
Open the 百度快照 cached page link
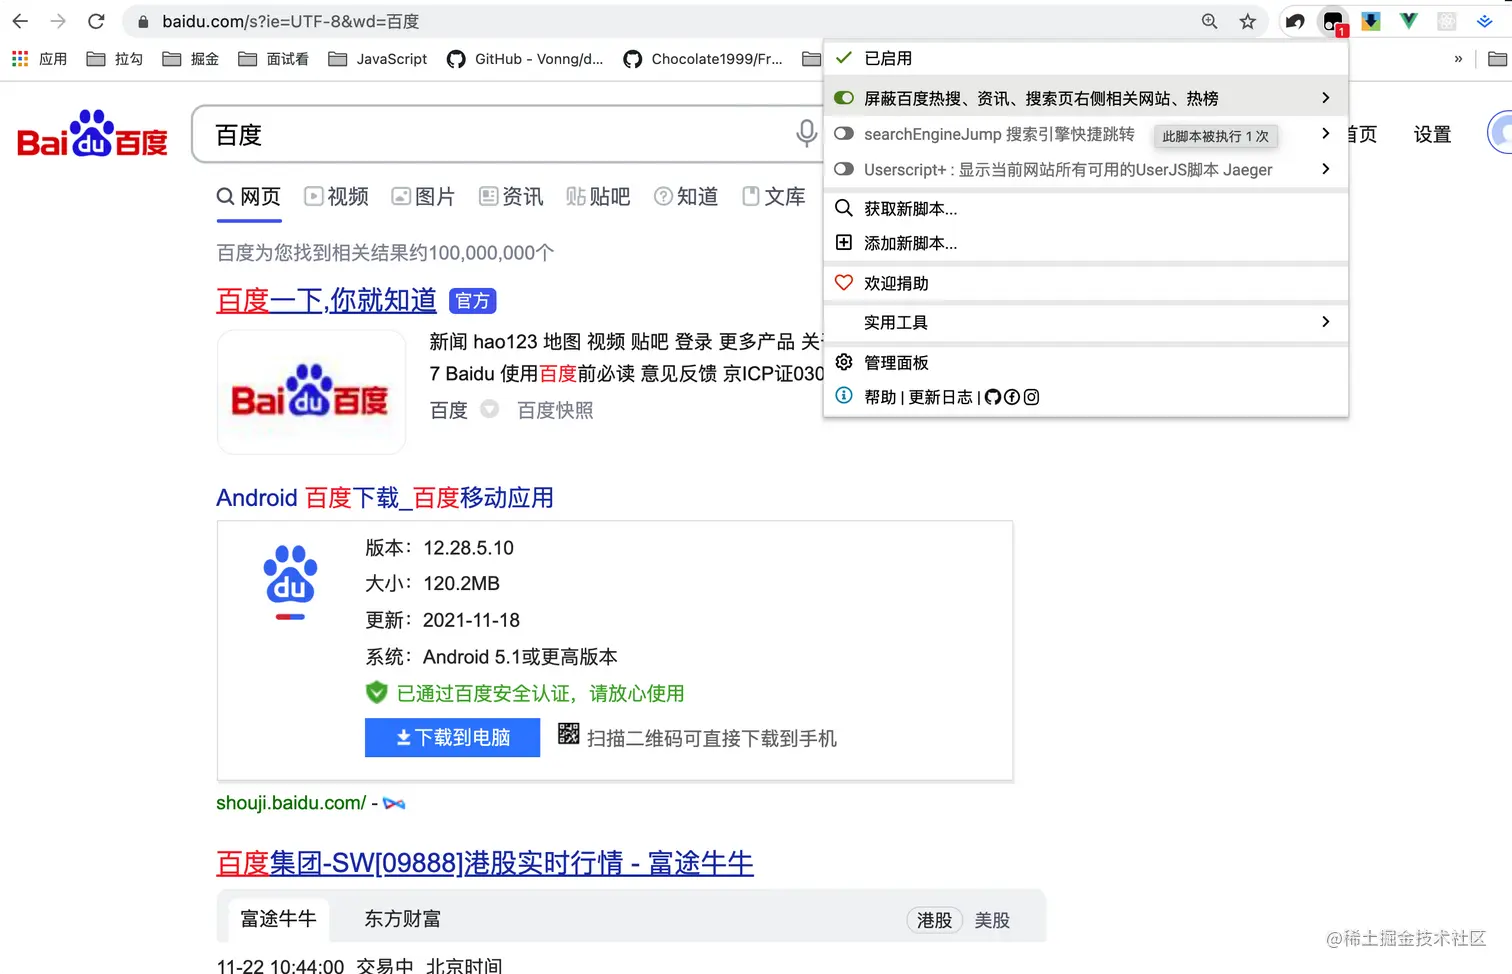point(555,410)
